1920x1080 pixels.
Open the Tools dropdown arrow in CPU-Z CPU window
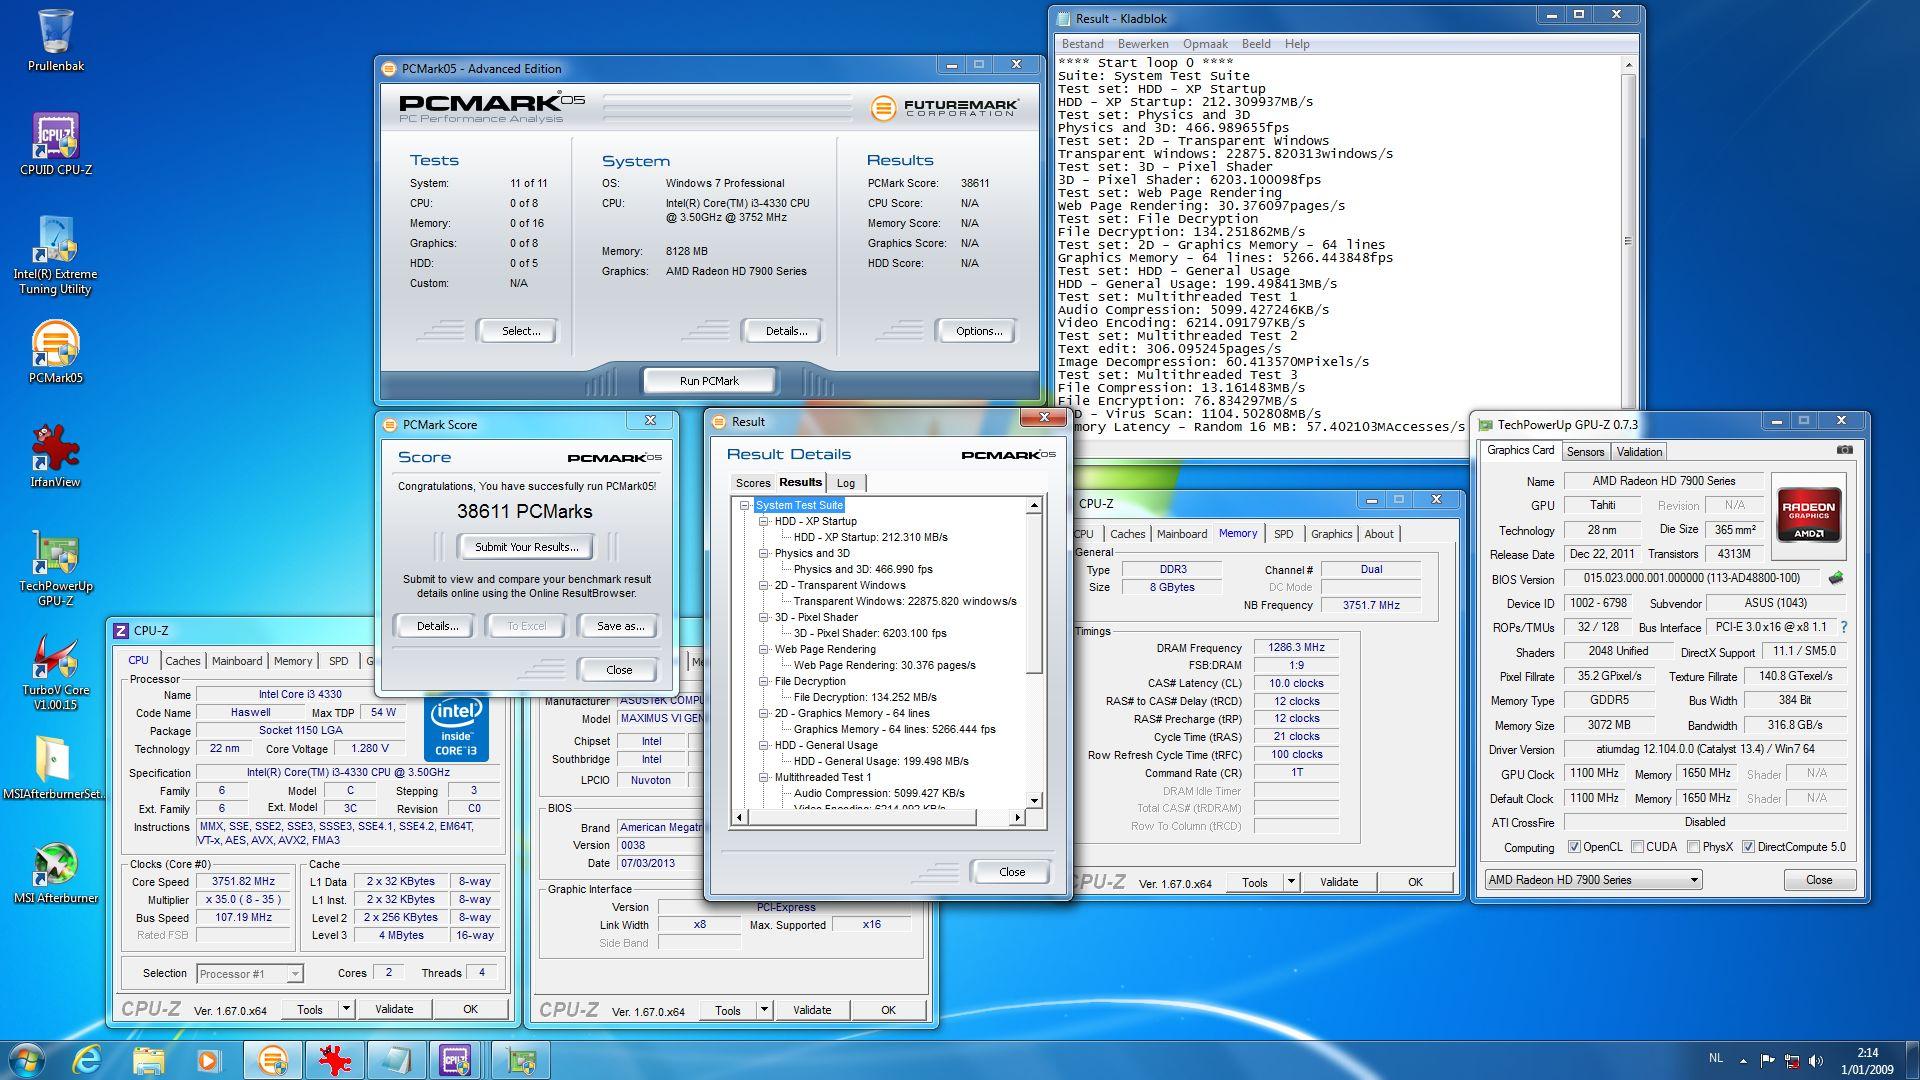(x=346, y=1009)
